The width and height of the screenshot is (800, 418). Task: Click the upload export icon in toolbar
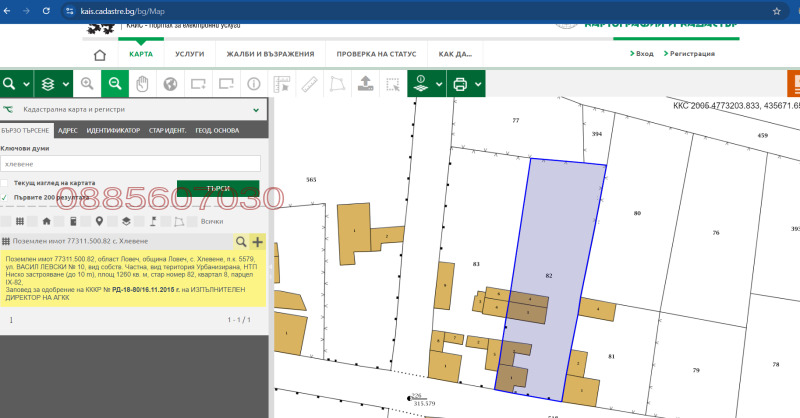[365, 84]
